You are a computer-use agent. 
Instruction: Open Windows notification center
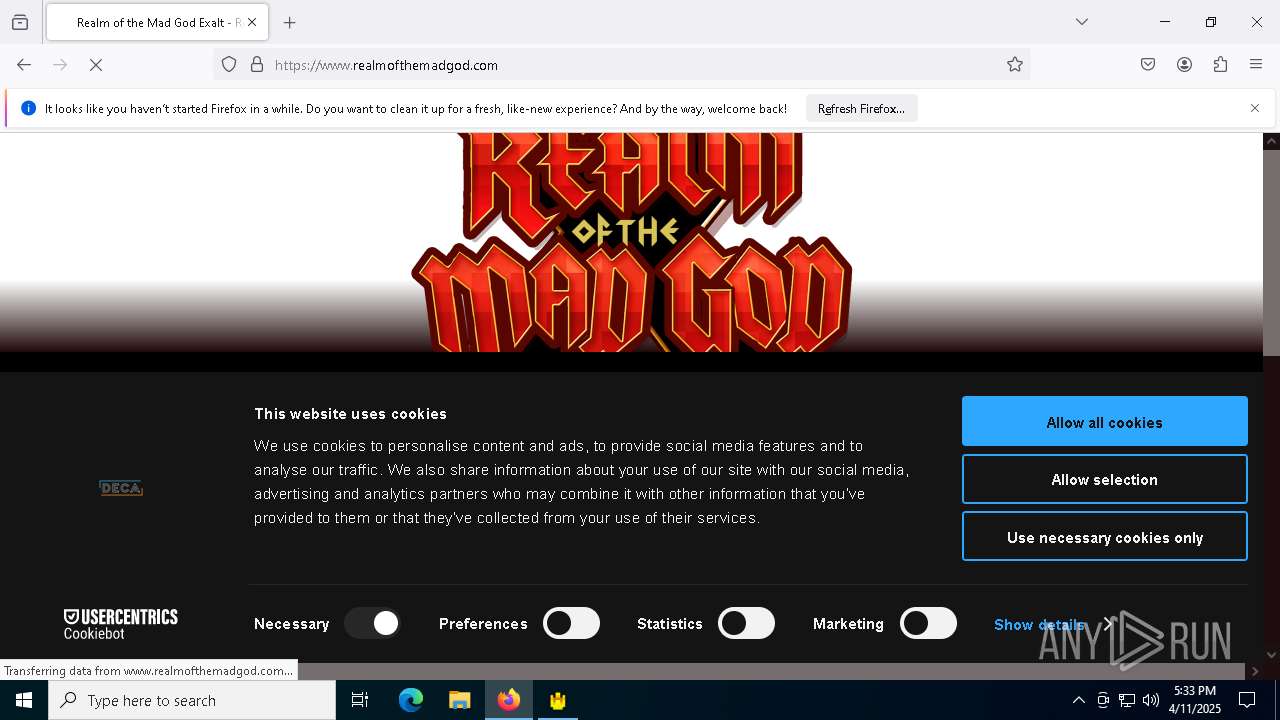[1247, 700]
